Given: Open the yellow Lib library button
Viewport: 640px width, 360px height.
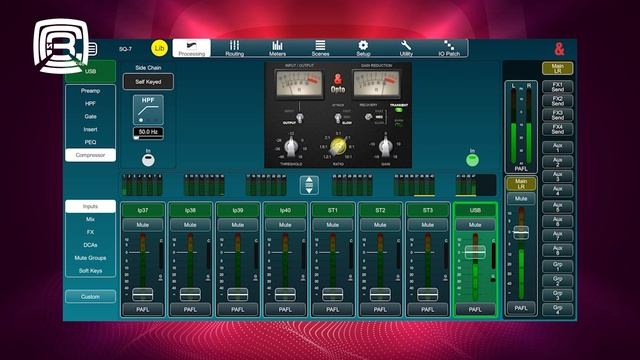Looking at the screenshot, I should pos(159,48).
